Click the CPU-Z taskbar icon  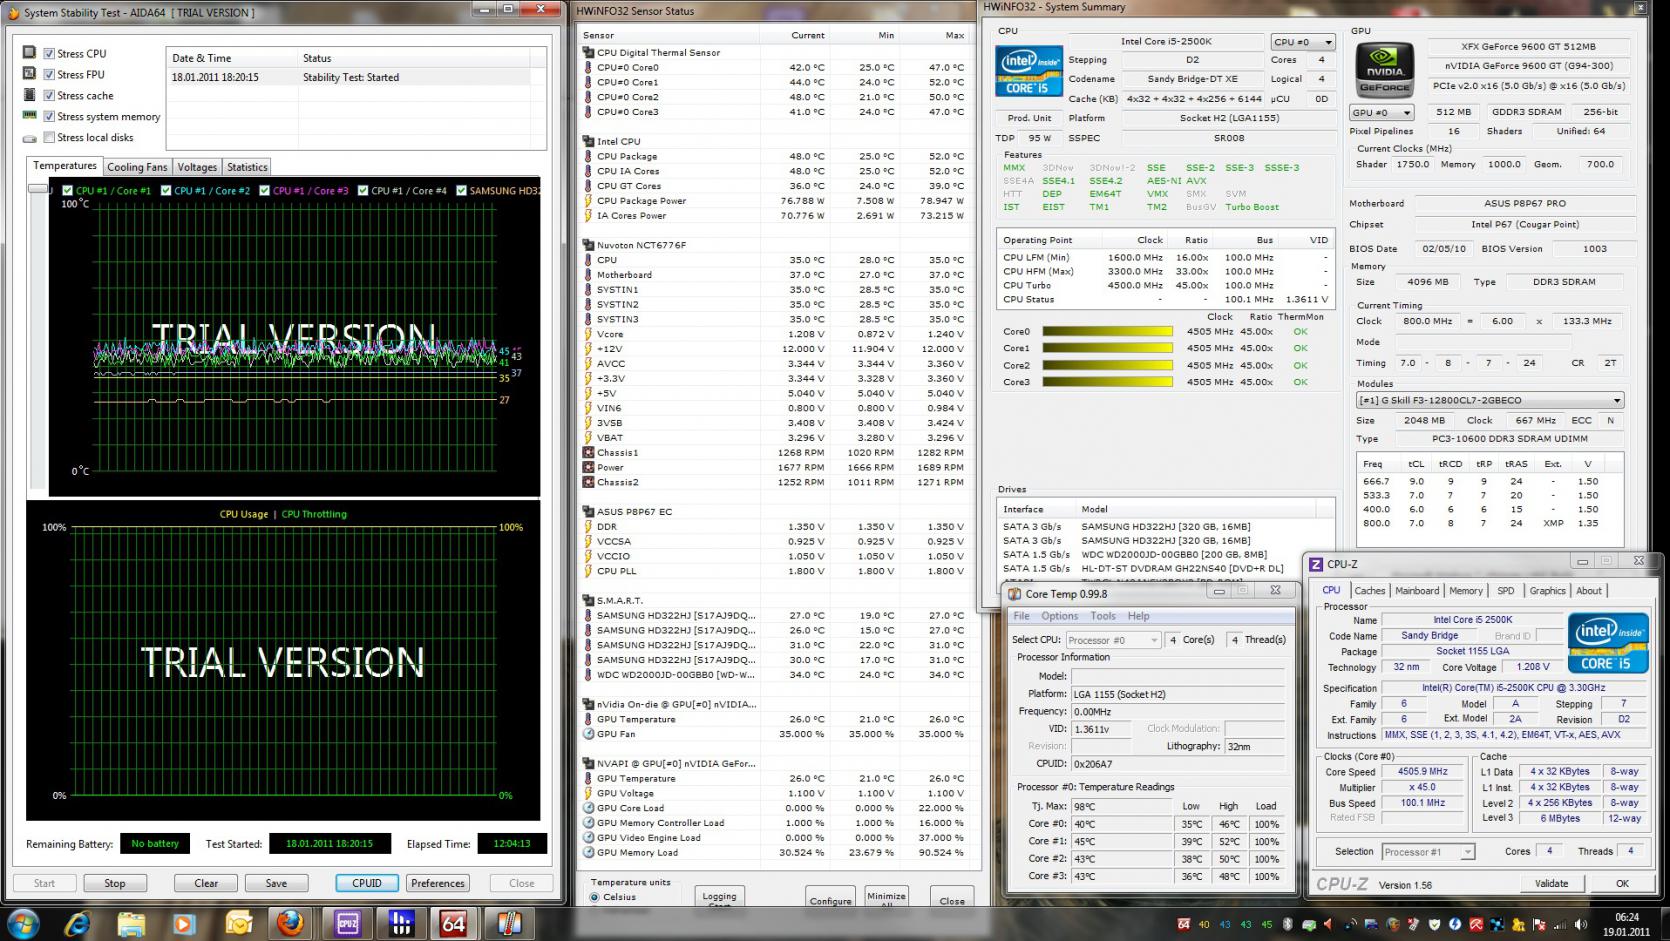[x=347, y=923]
